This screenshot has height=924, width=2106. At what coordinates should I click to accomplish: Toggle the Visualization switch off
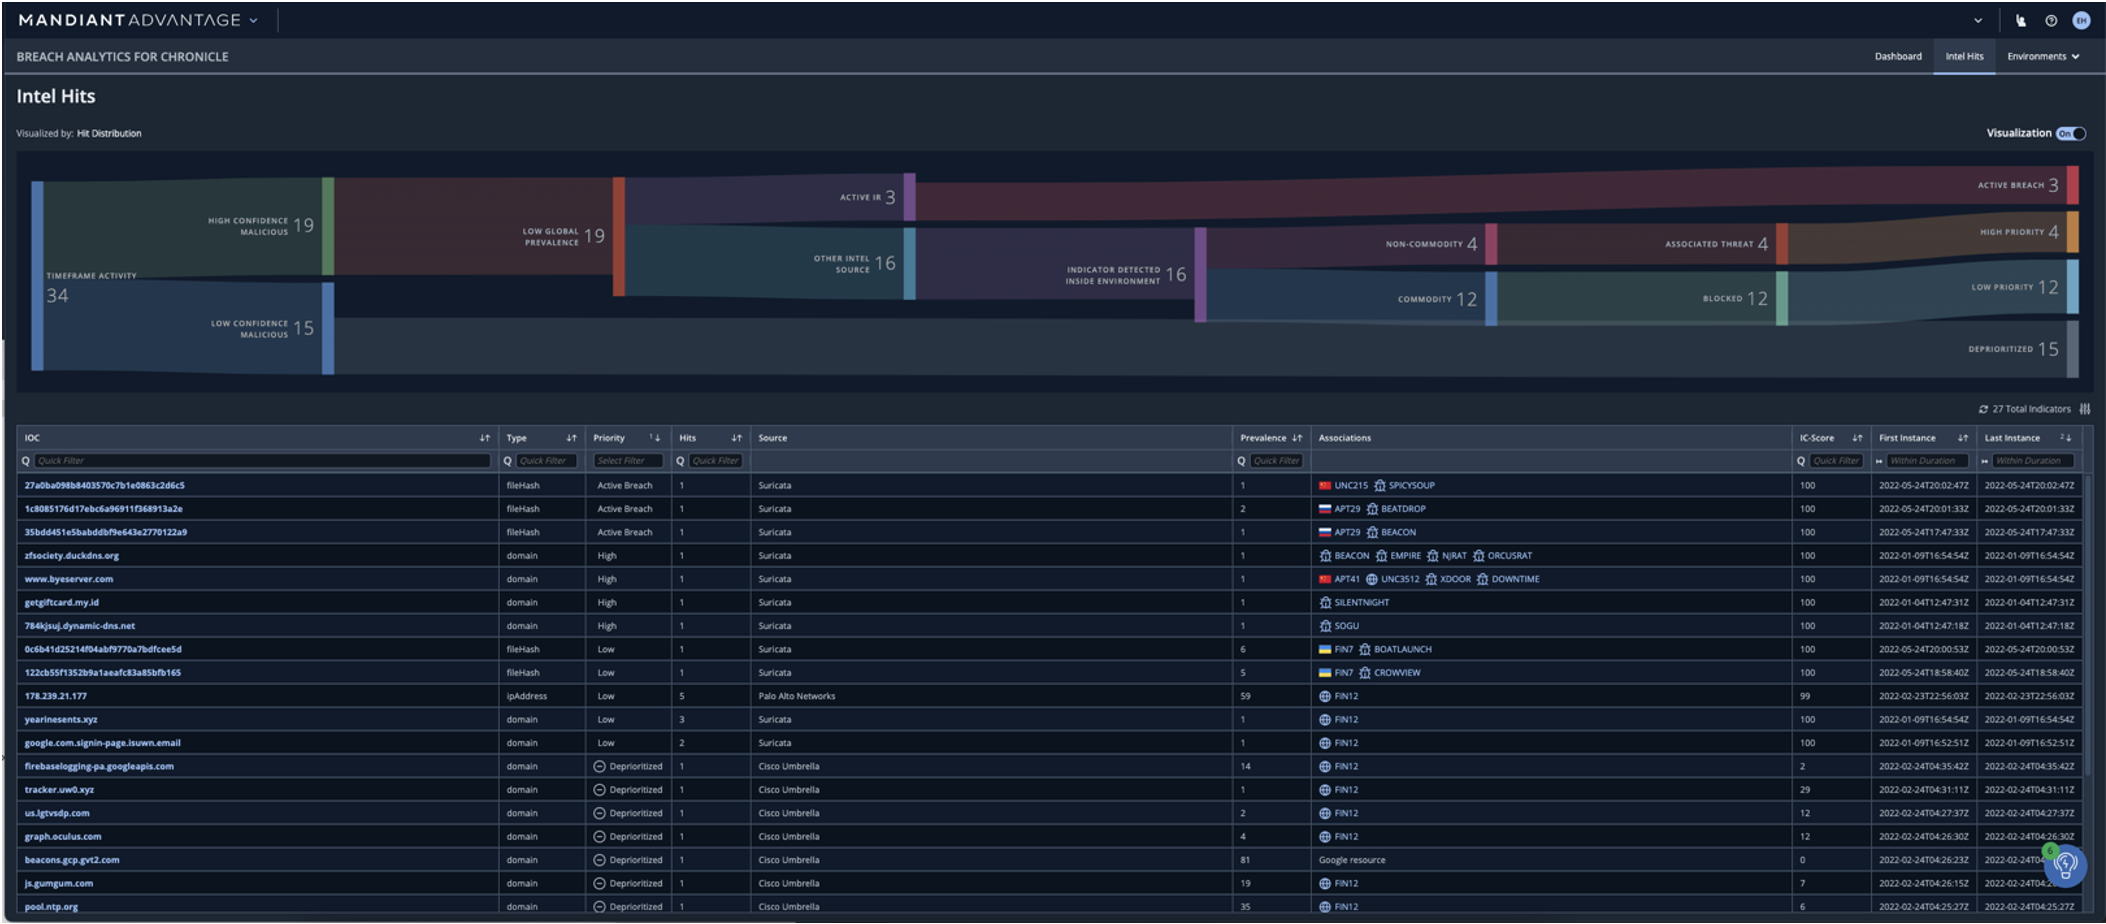pyautogui.click(x=2071, y=133)
